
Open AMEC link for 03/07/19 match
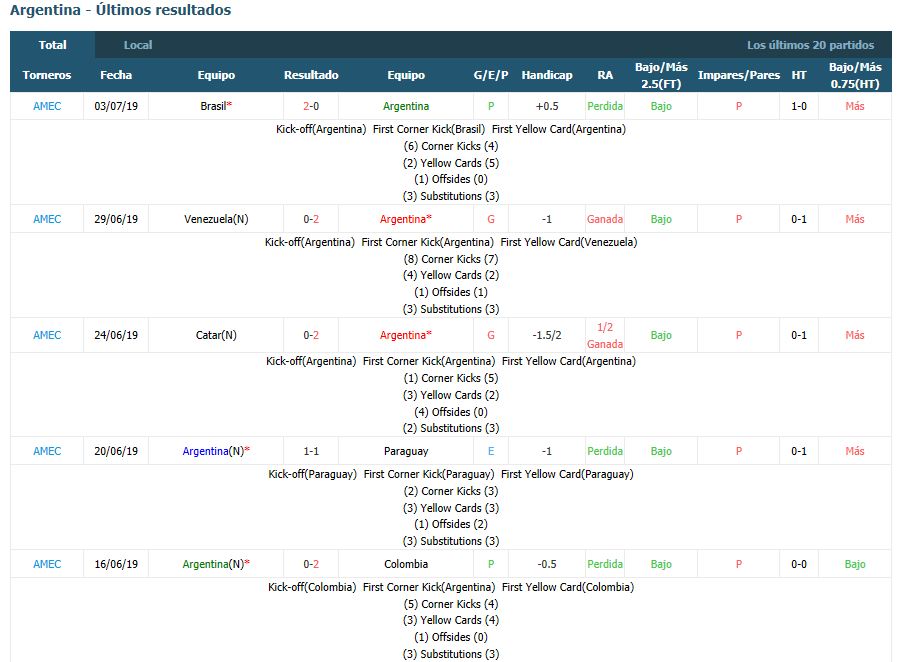point(47,106)
